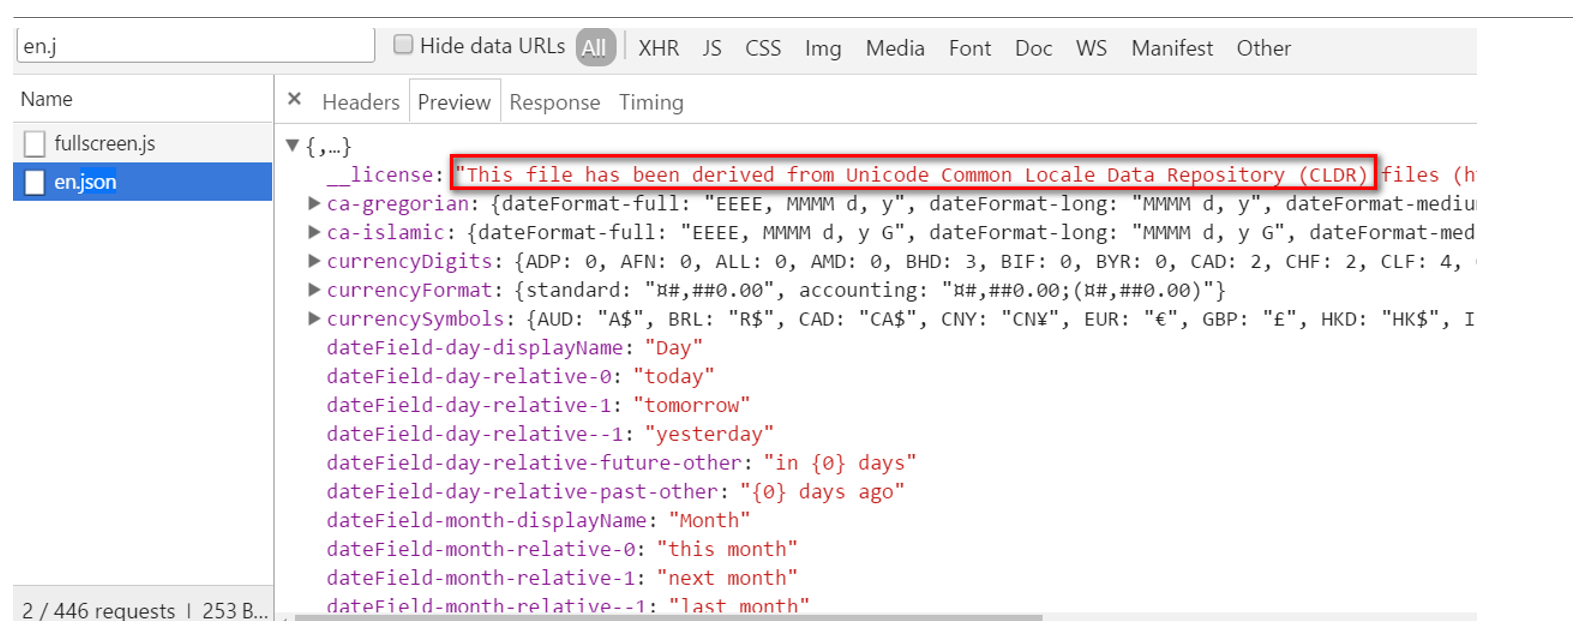Viewport: 1573px width, 621px height.
Task: Open the Response tab
Action: [554, 102]
